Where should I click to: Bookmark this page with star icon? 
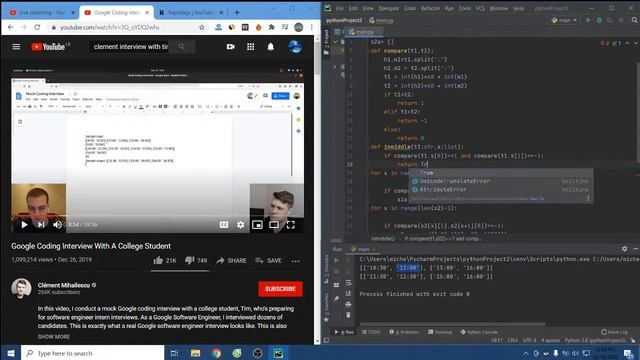[x=202, y=27]
